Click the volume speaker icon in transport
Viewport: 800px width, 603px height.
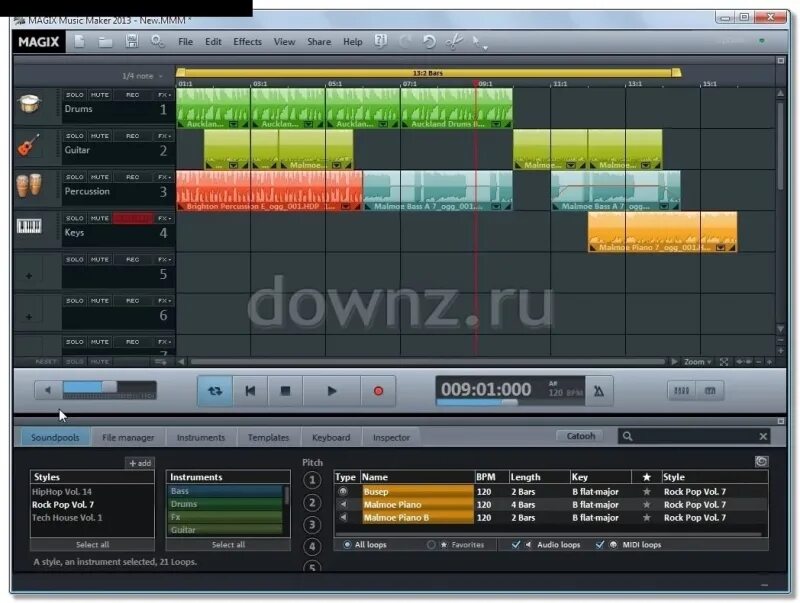48,390
